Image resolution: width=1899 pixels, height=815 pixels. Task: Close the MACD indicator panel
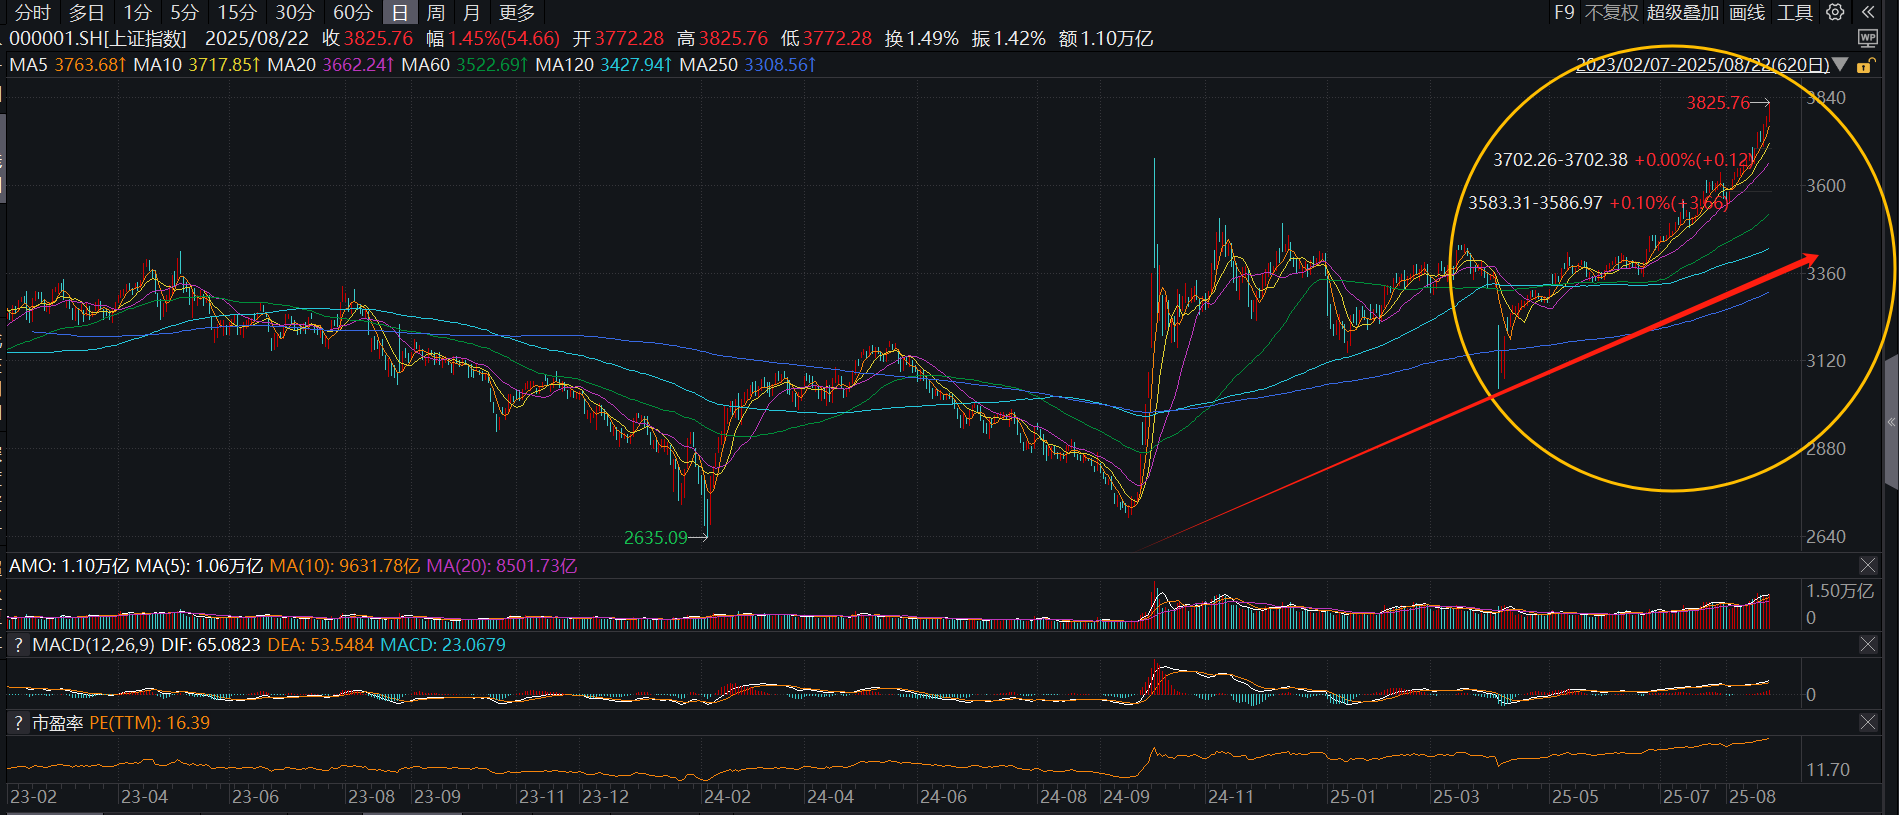click(1867, 645)
